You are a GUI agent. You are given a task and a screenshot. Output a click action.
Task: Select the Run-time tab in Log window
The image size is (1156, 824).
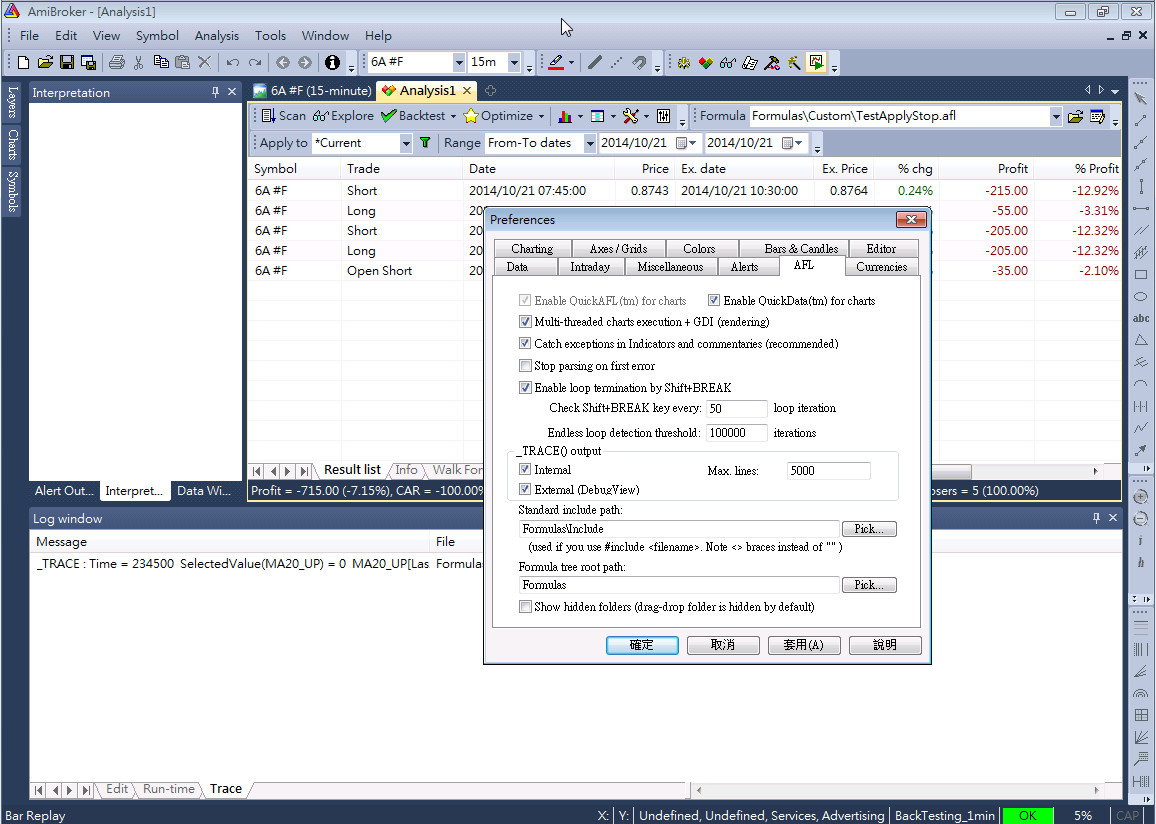tap(169, 789)
